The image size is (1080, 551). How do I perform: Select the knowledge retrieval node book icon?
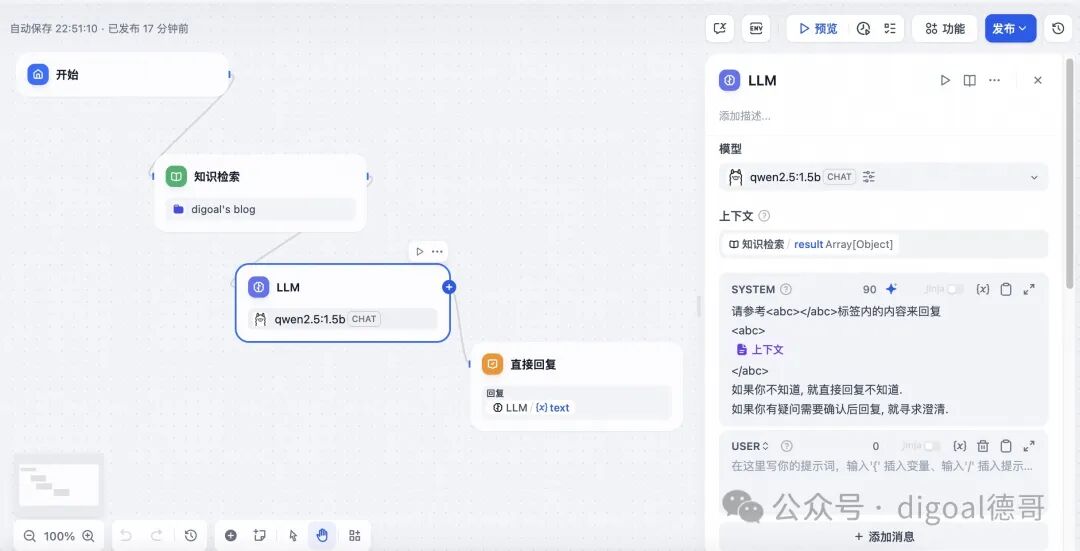tap(176, 176)
